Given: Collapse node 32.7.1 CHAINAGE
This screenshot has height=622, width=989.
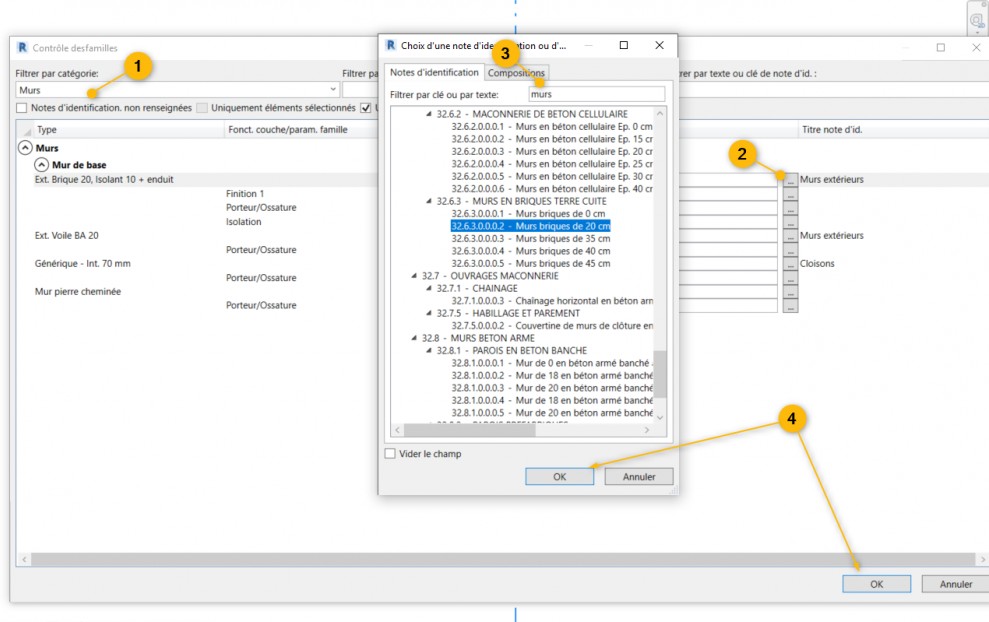Looking at the screenshot, I should point(429,288).
